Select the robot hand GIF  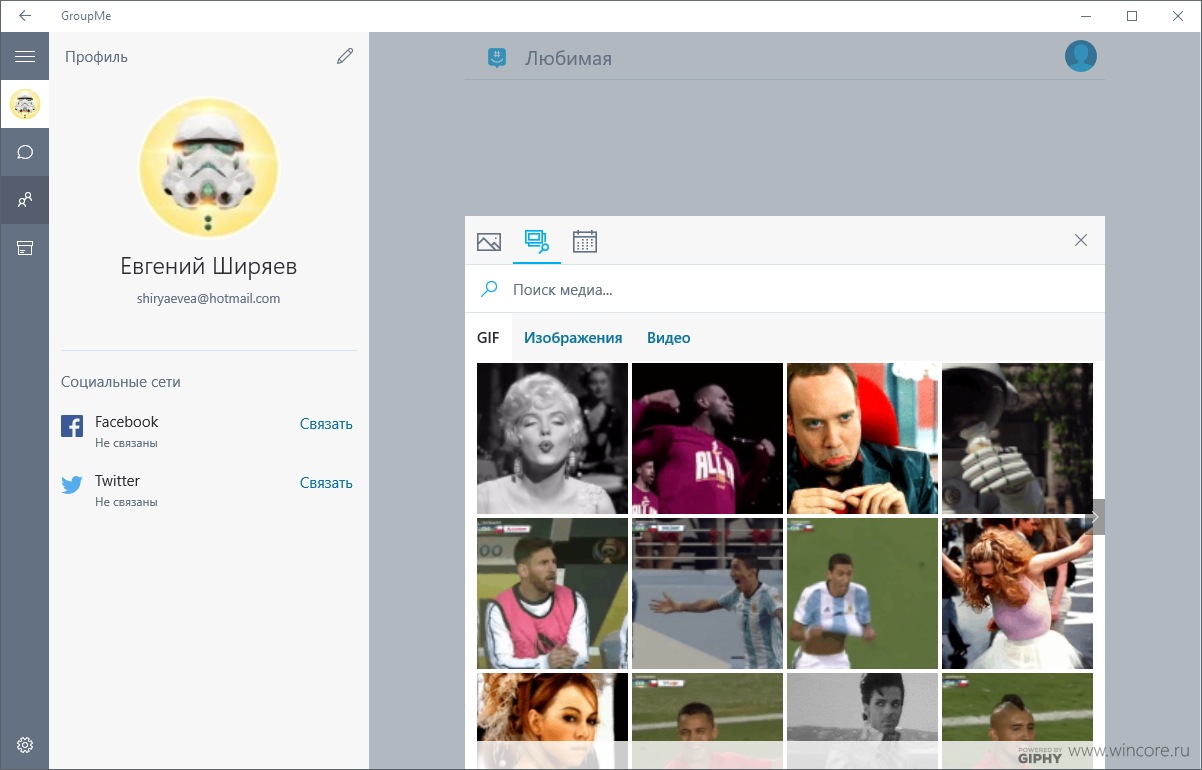1017,438
